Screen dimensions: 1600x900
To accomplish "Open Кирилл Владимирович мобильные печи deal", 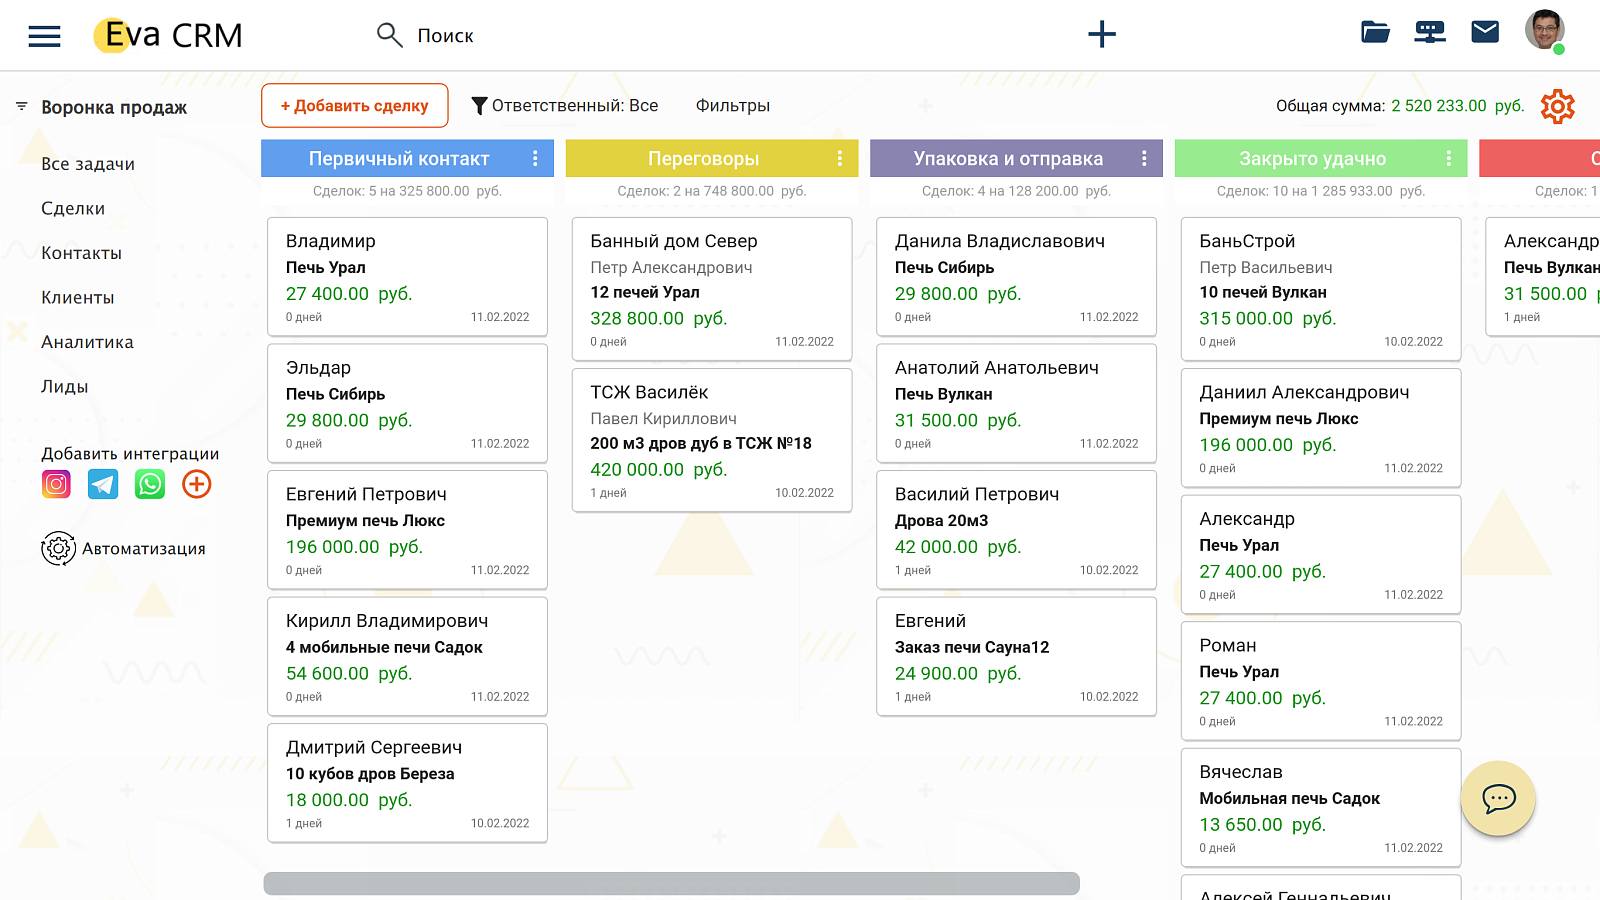I will pos(407,656).
